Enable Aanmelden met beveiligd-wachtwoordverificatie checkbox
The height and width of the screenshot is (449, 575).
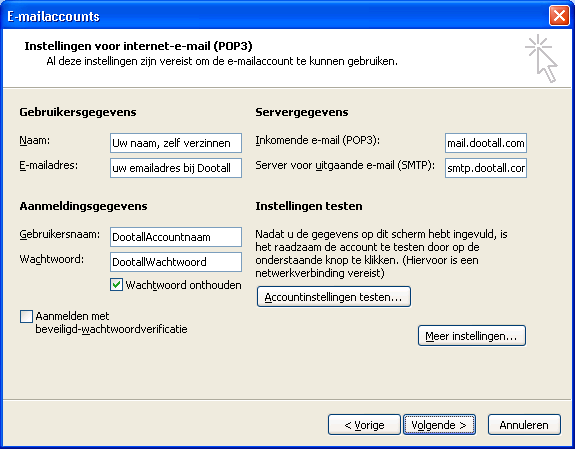click(x=26, y=316)
